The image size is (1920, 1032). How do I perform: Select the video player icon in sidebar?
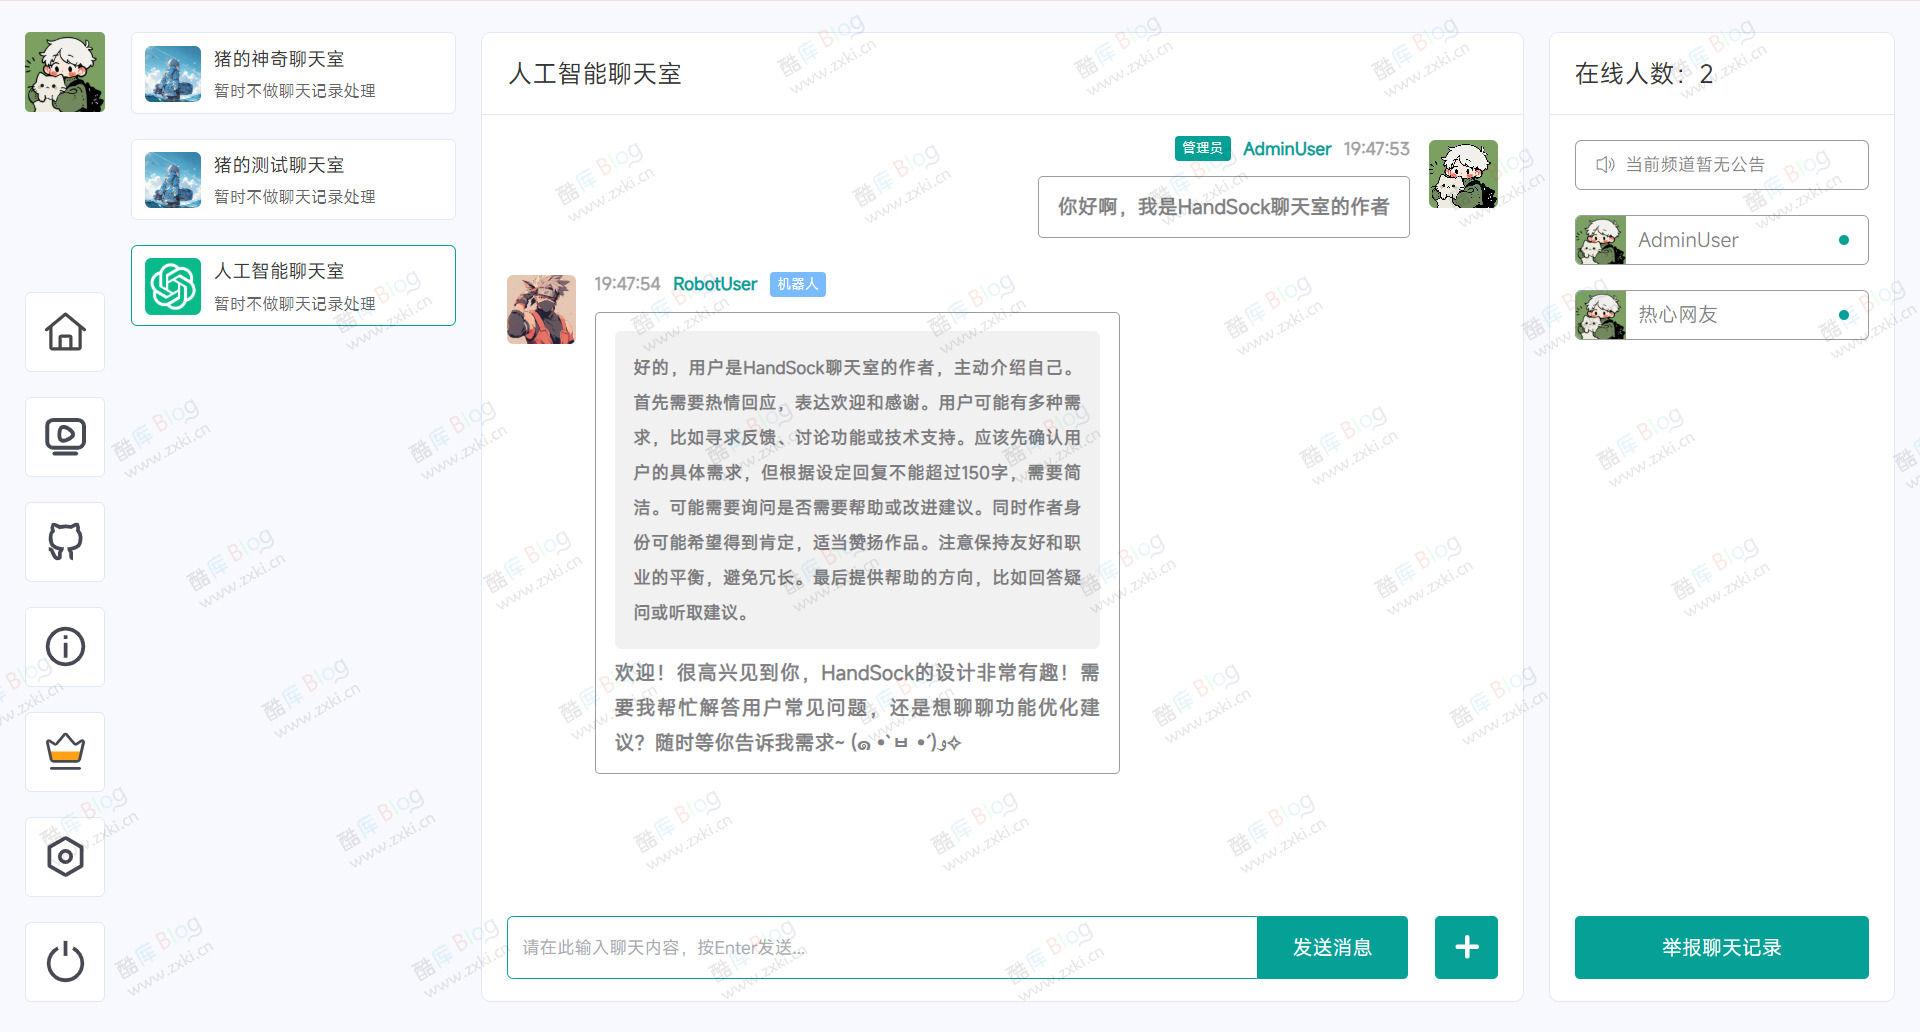(x=64, y=436)
